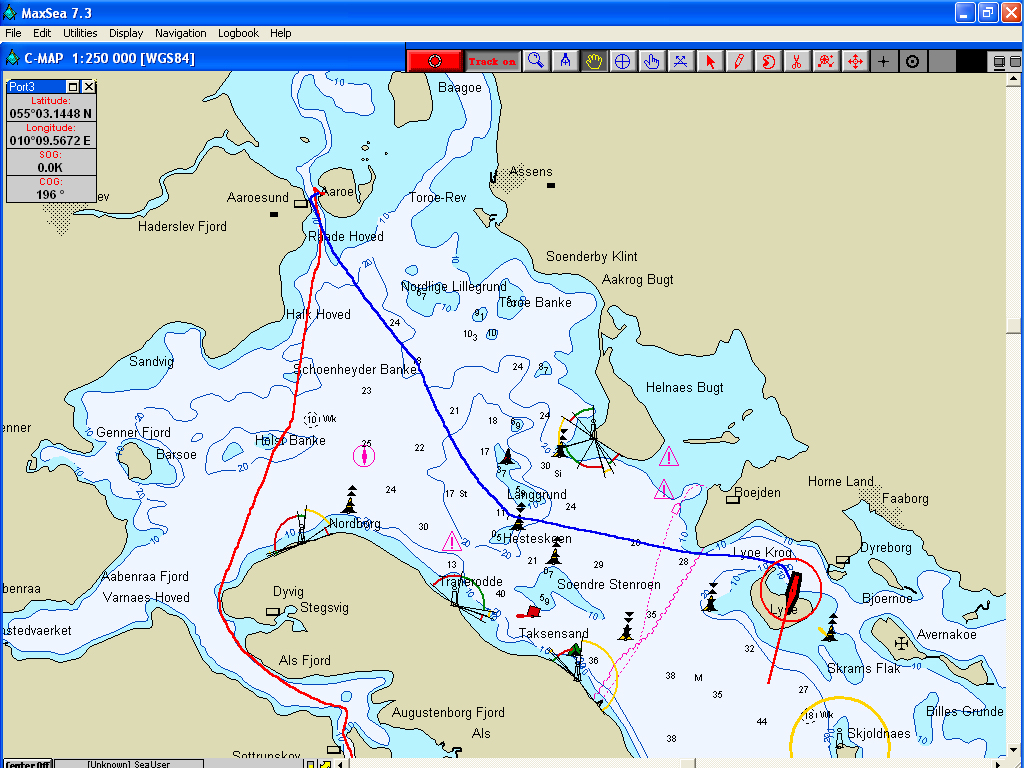Click the C-MAP 1:250 000 chart title
Image resolution: width=1024 pixels, height=768 pixels.
109,58
